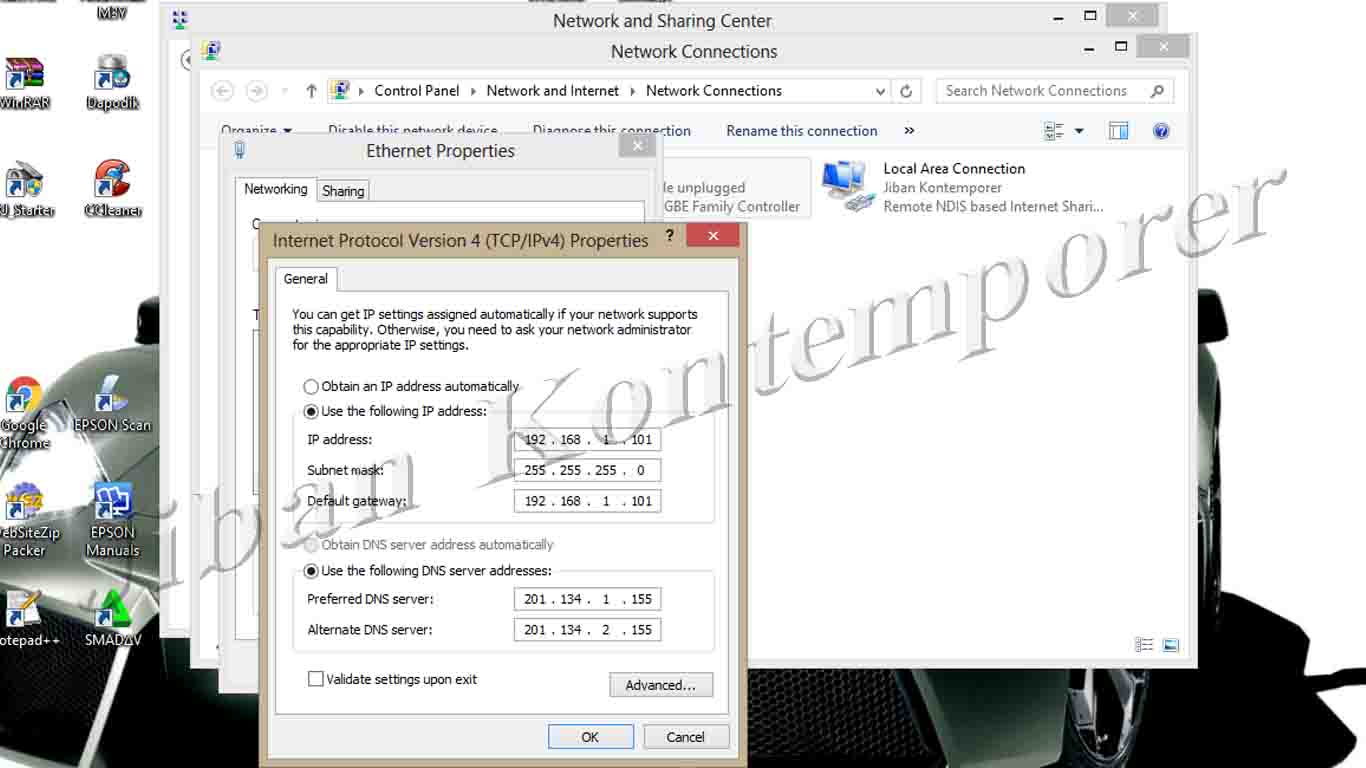Open SMADAV antivirus desktop icon
Viewport: 1366px width, 768px height.
pos(112,620)
